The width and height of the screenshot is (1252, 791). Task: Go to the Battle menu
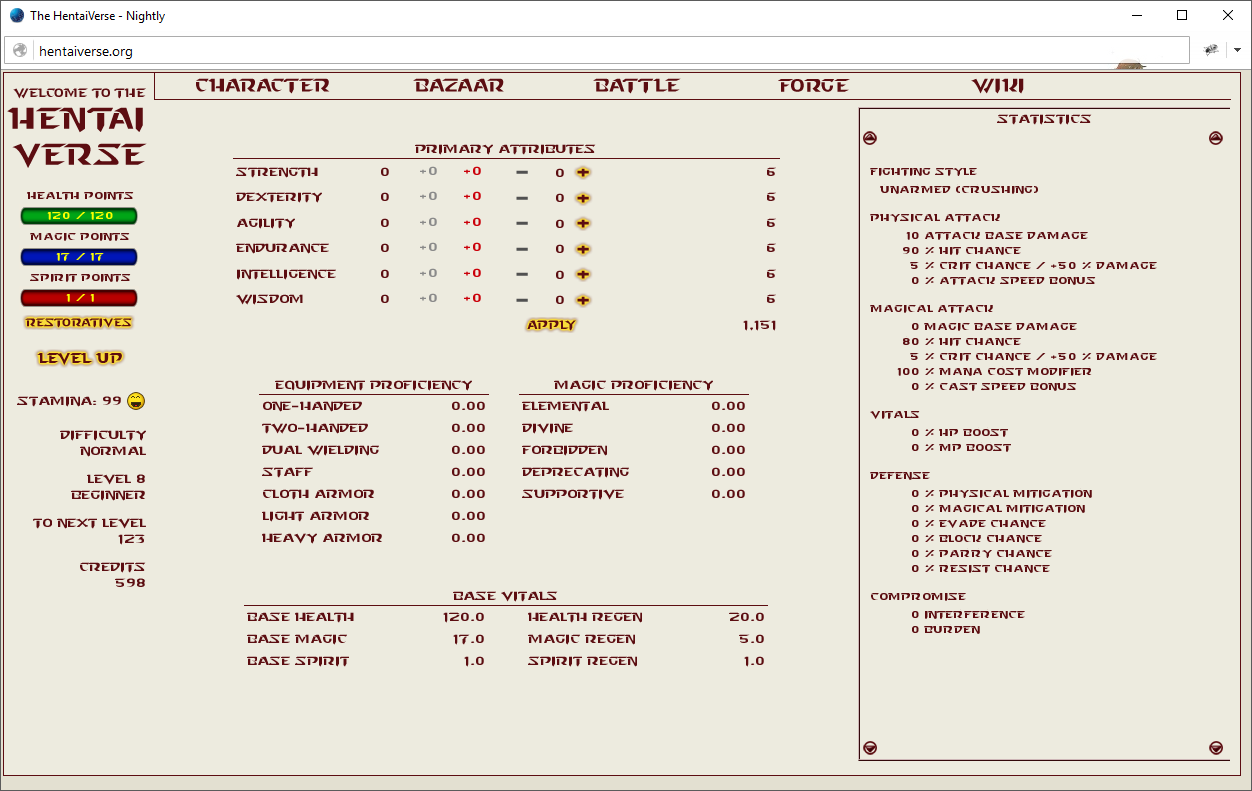(636, 86)
